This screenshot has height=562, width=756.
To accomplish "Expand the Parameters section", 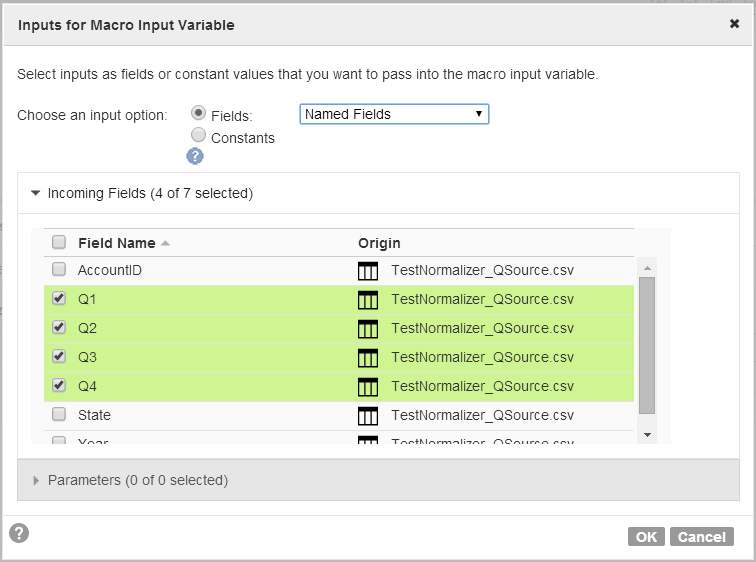I will tap(35, 481).
